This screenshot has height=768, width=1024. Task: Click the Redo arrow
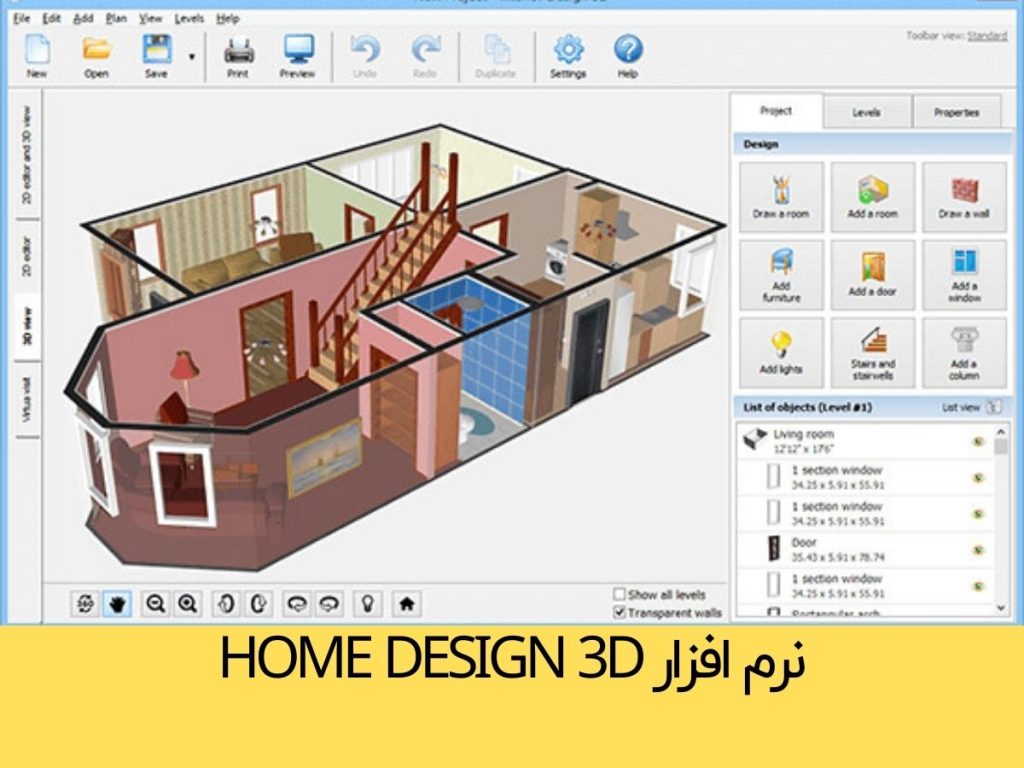[425, 50]
